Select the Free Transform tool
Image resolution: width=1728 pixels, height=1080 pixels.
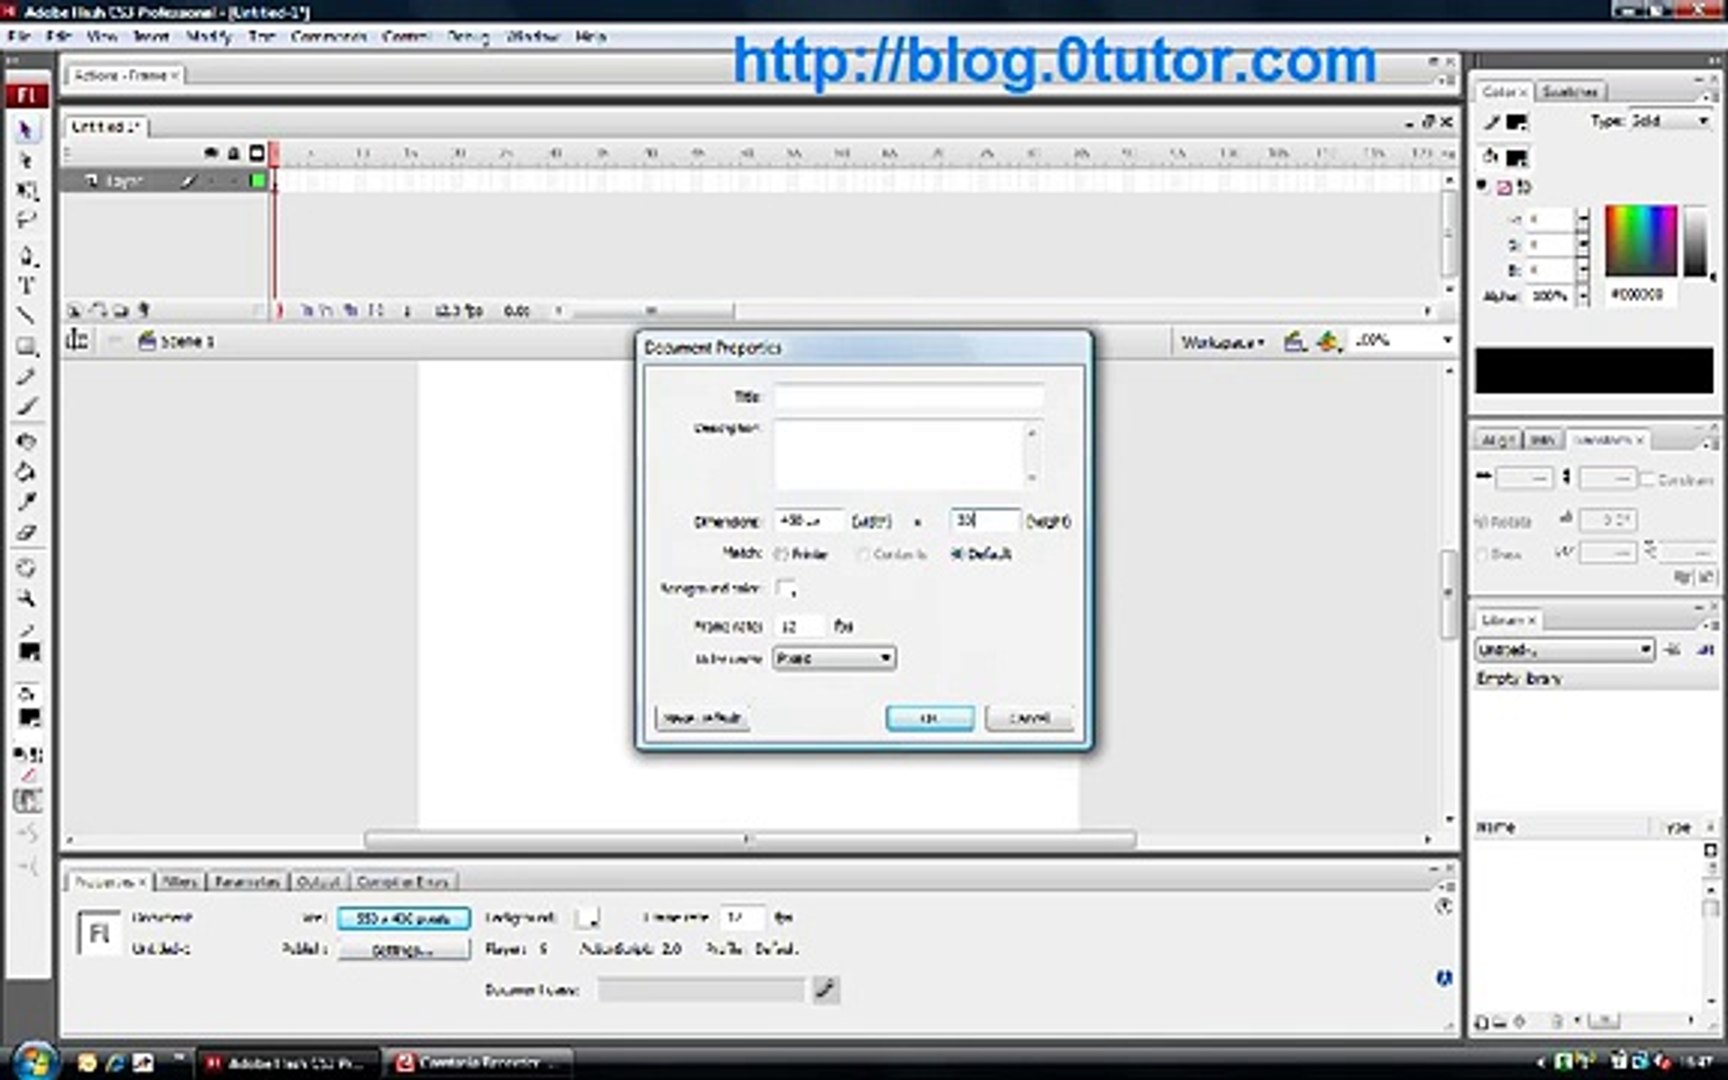pyautogui.click(x=26, y=190)
